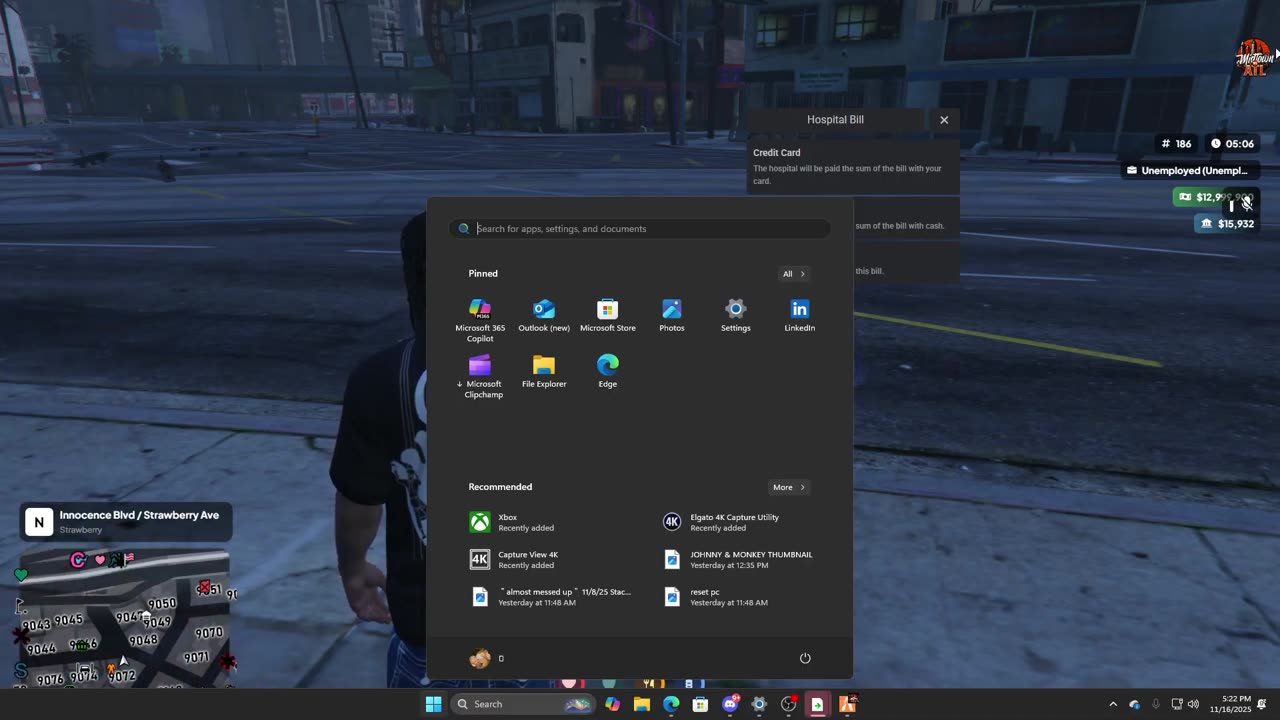The image size is (1280, 720).
Task: Click the taskbar Search box
Action: click(x=523, y=704)
